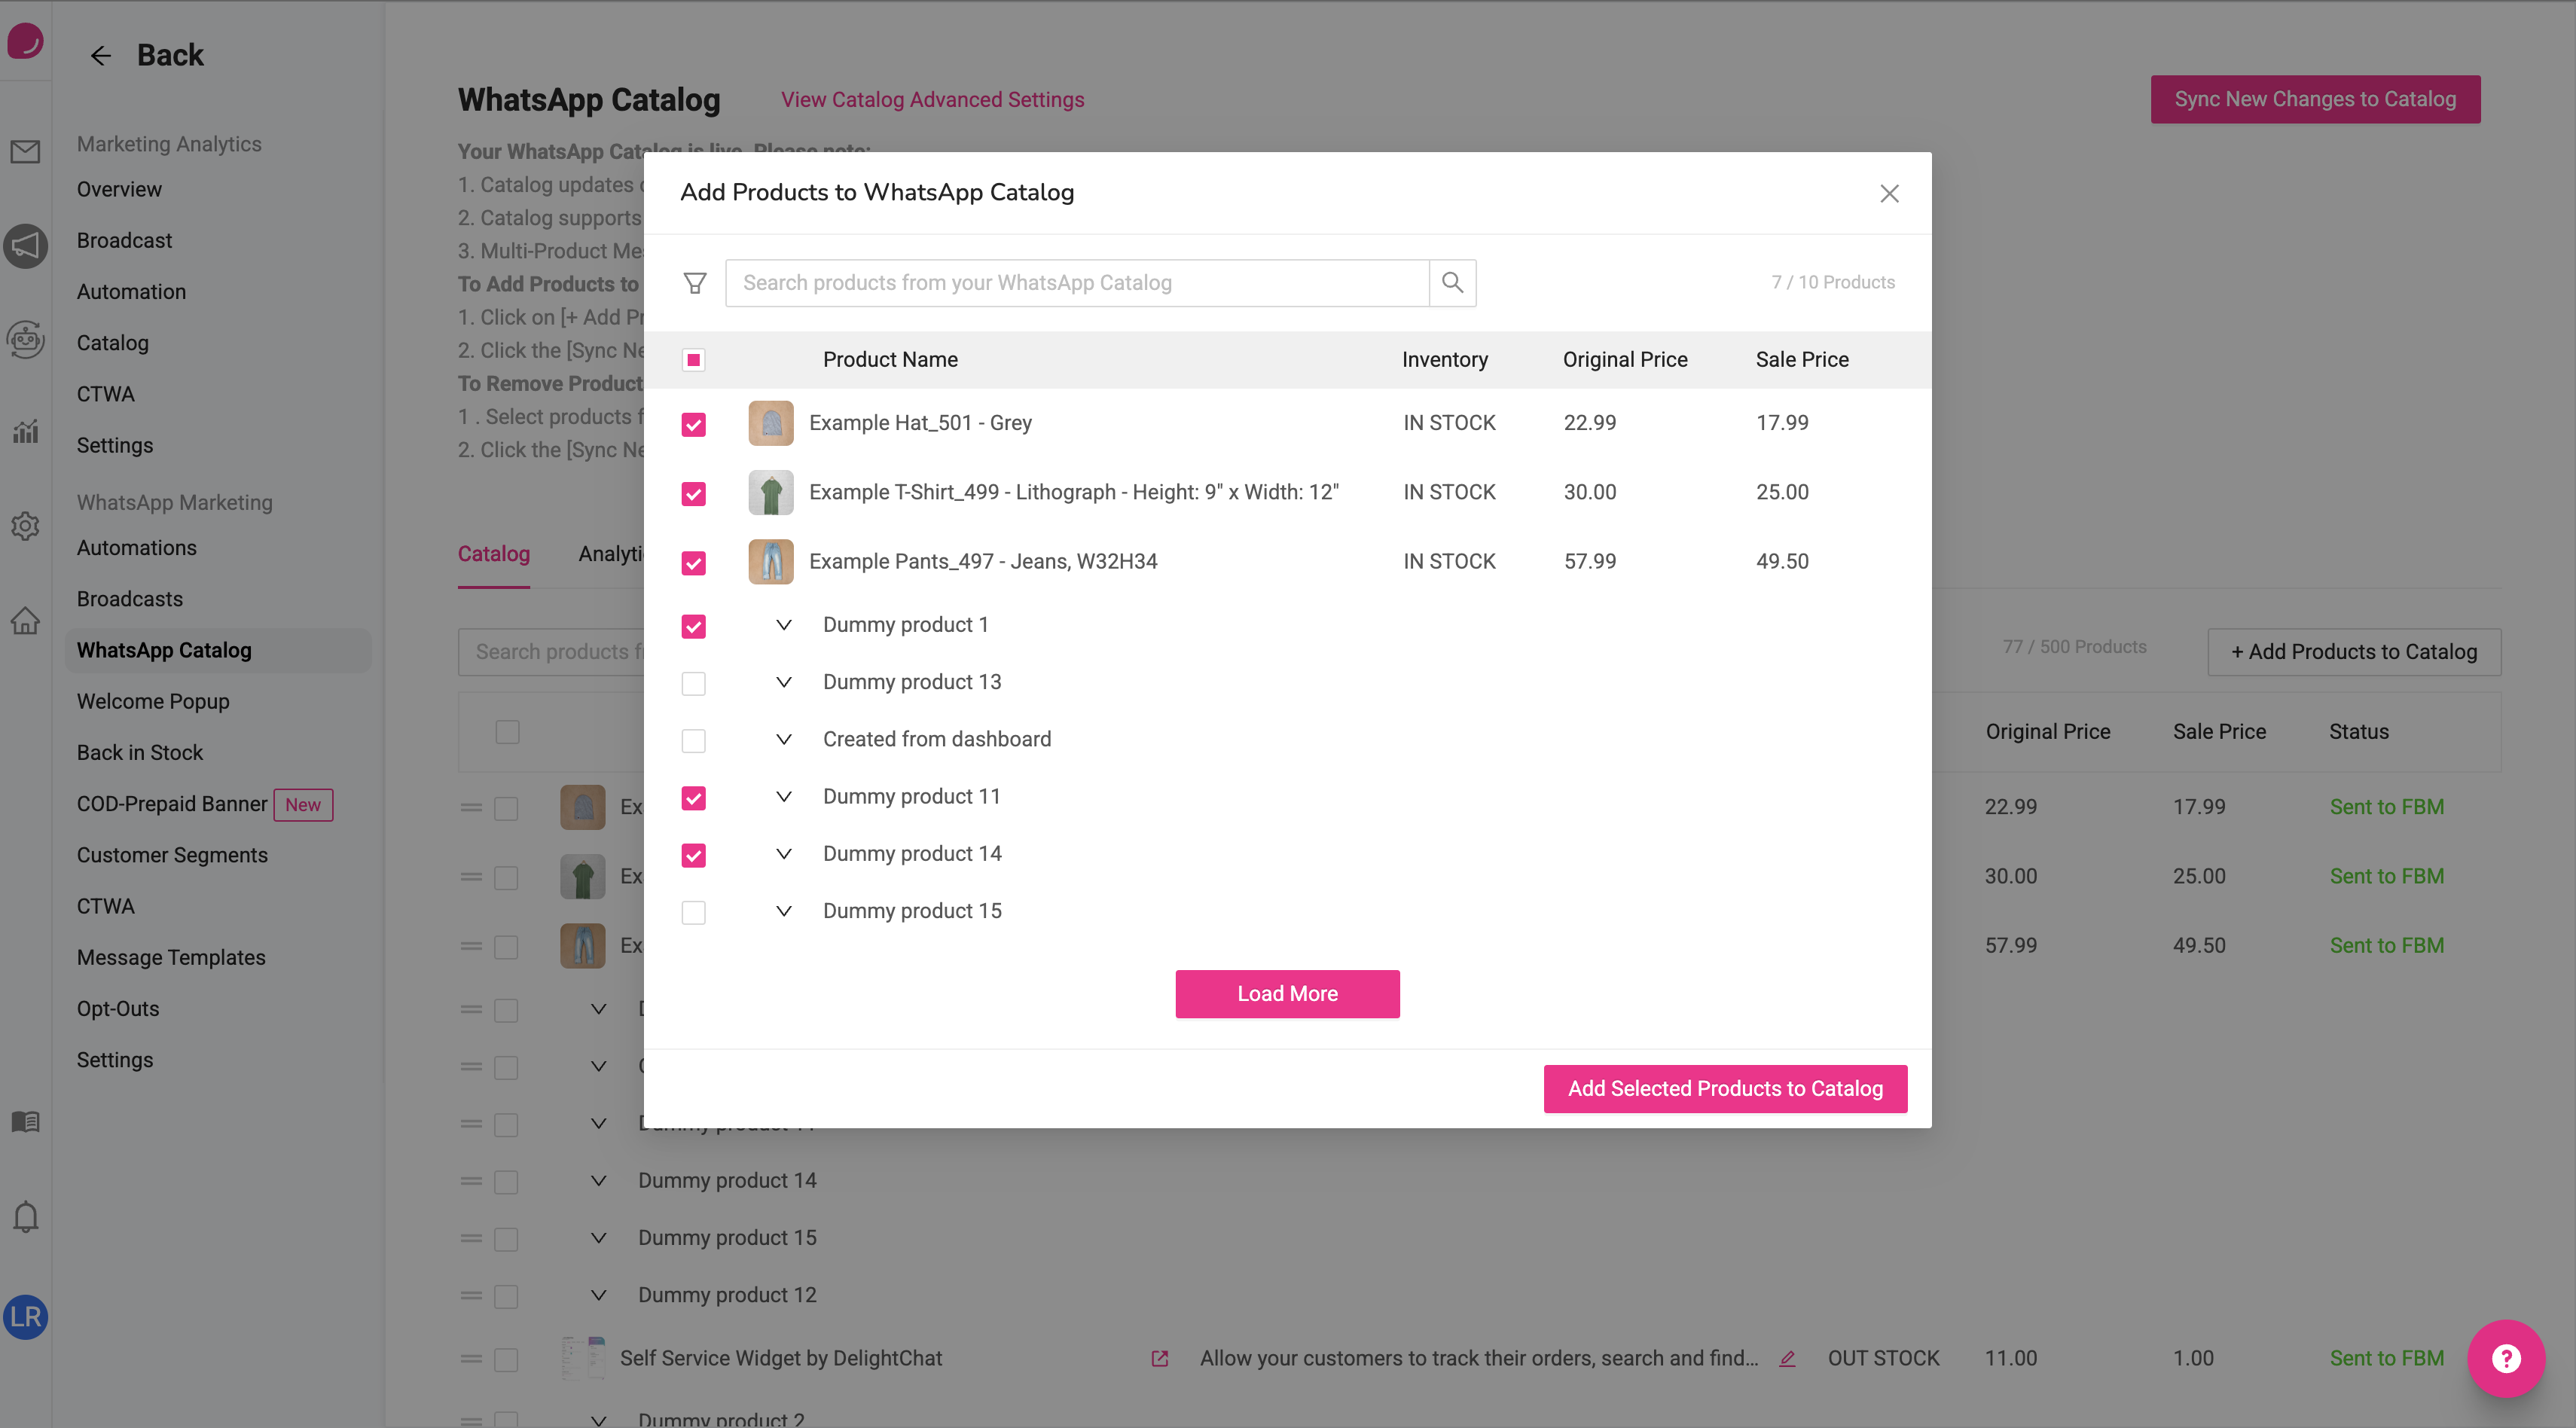Viewport: 2576px width, 1428px height.
Task: Open Back in Stock menu item
Action: pos(140,752)
